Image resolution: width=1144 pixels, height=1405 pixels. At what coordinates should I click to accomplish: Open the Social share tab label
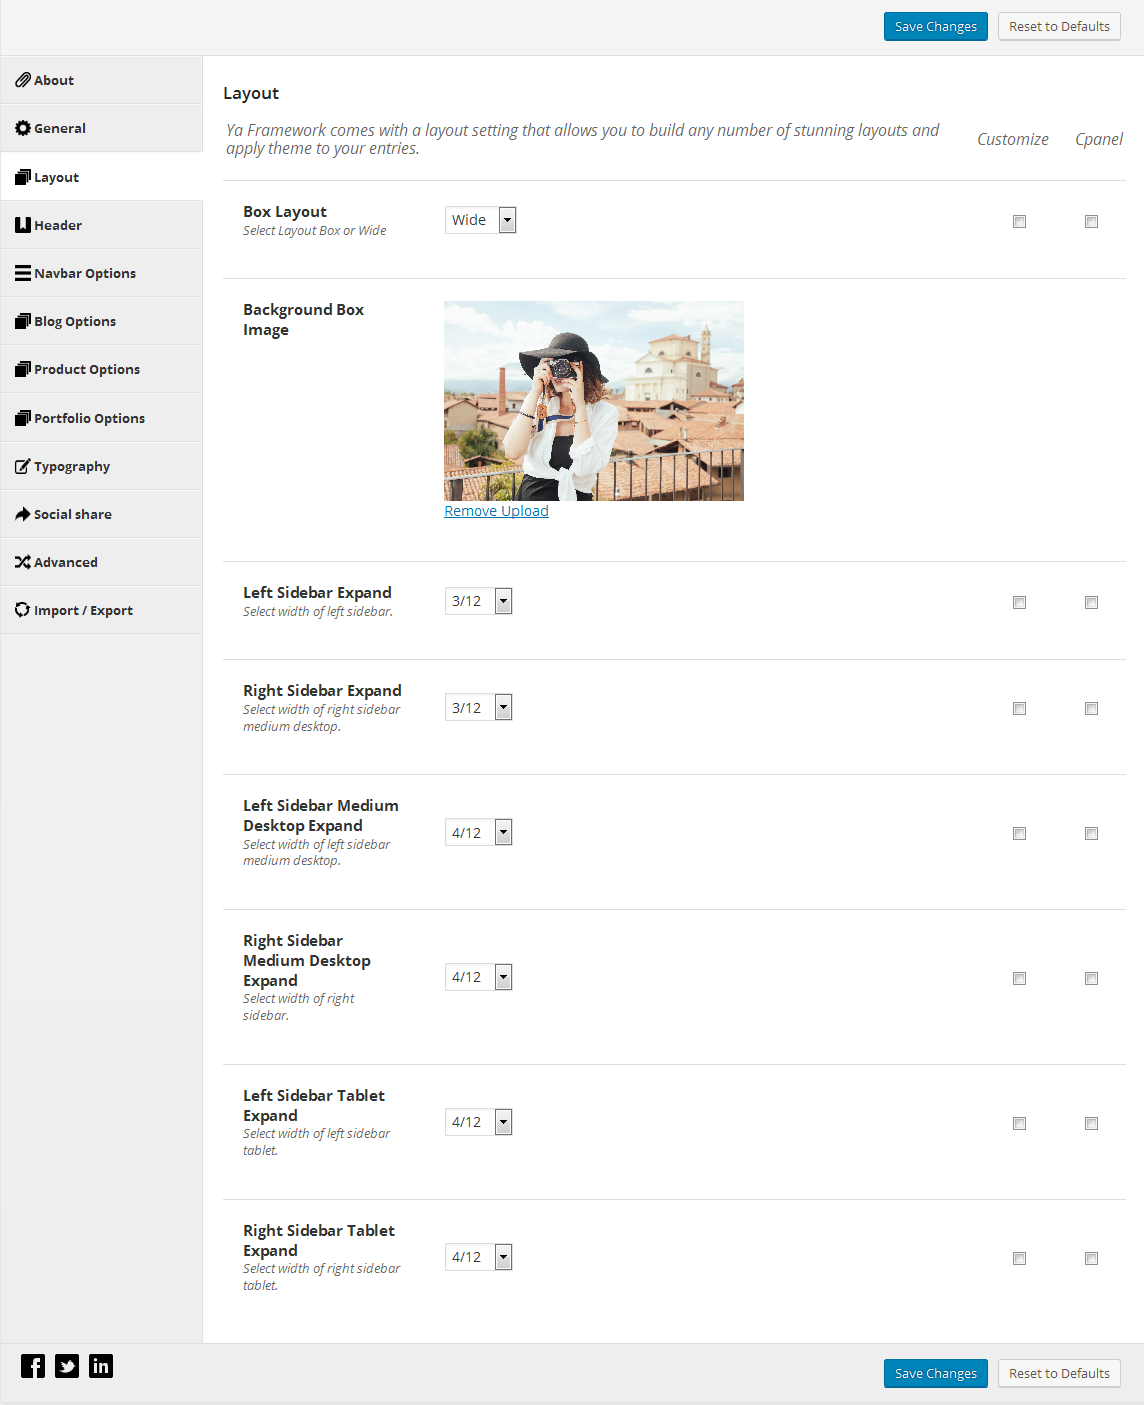click(x=73, y=514)
